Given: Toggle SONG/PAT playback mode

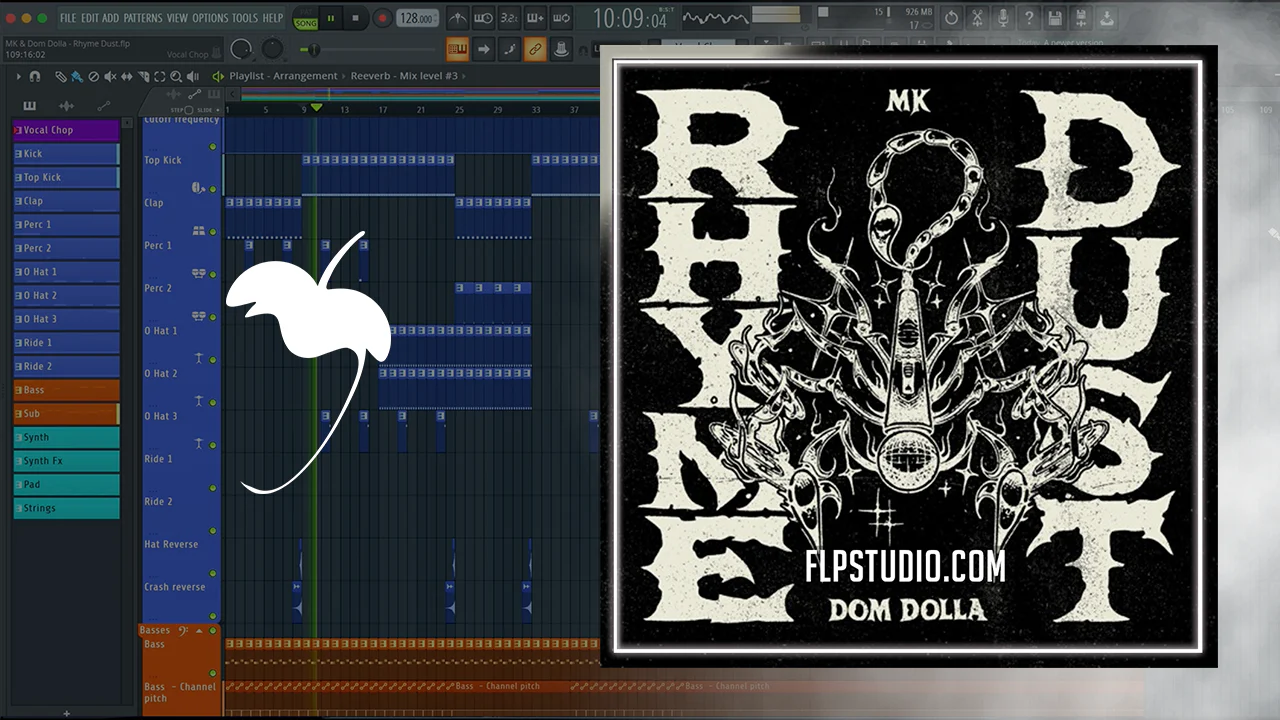Looking at the screenshot, I should (305, 19).
